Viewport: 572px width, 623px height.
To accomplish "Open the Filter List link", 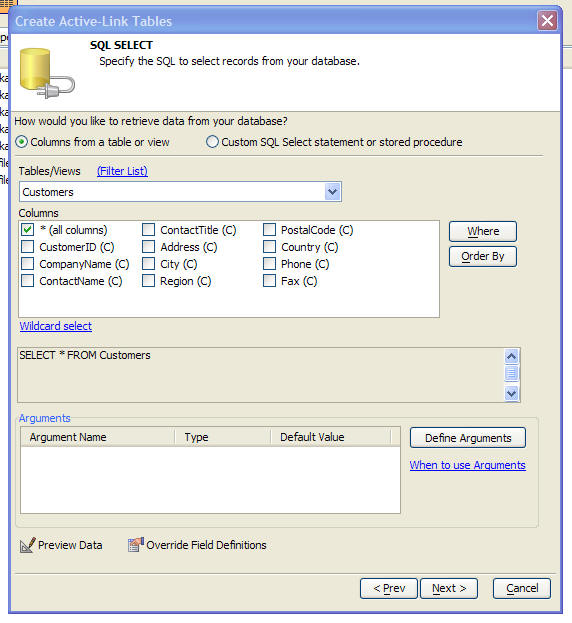I will point(122,171).
